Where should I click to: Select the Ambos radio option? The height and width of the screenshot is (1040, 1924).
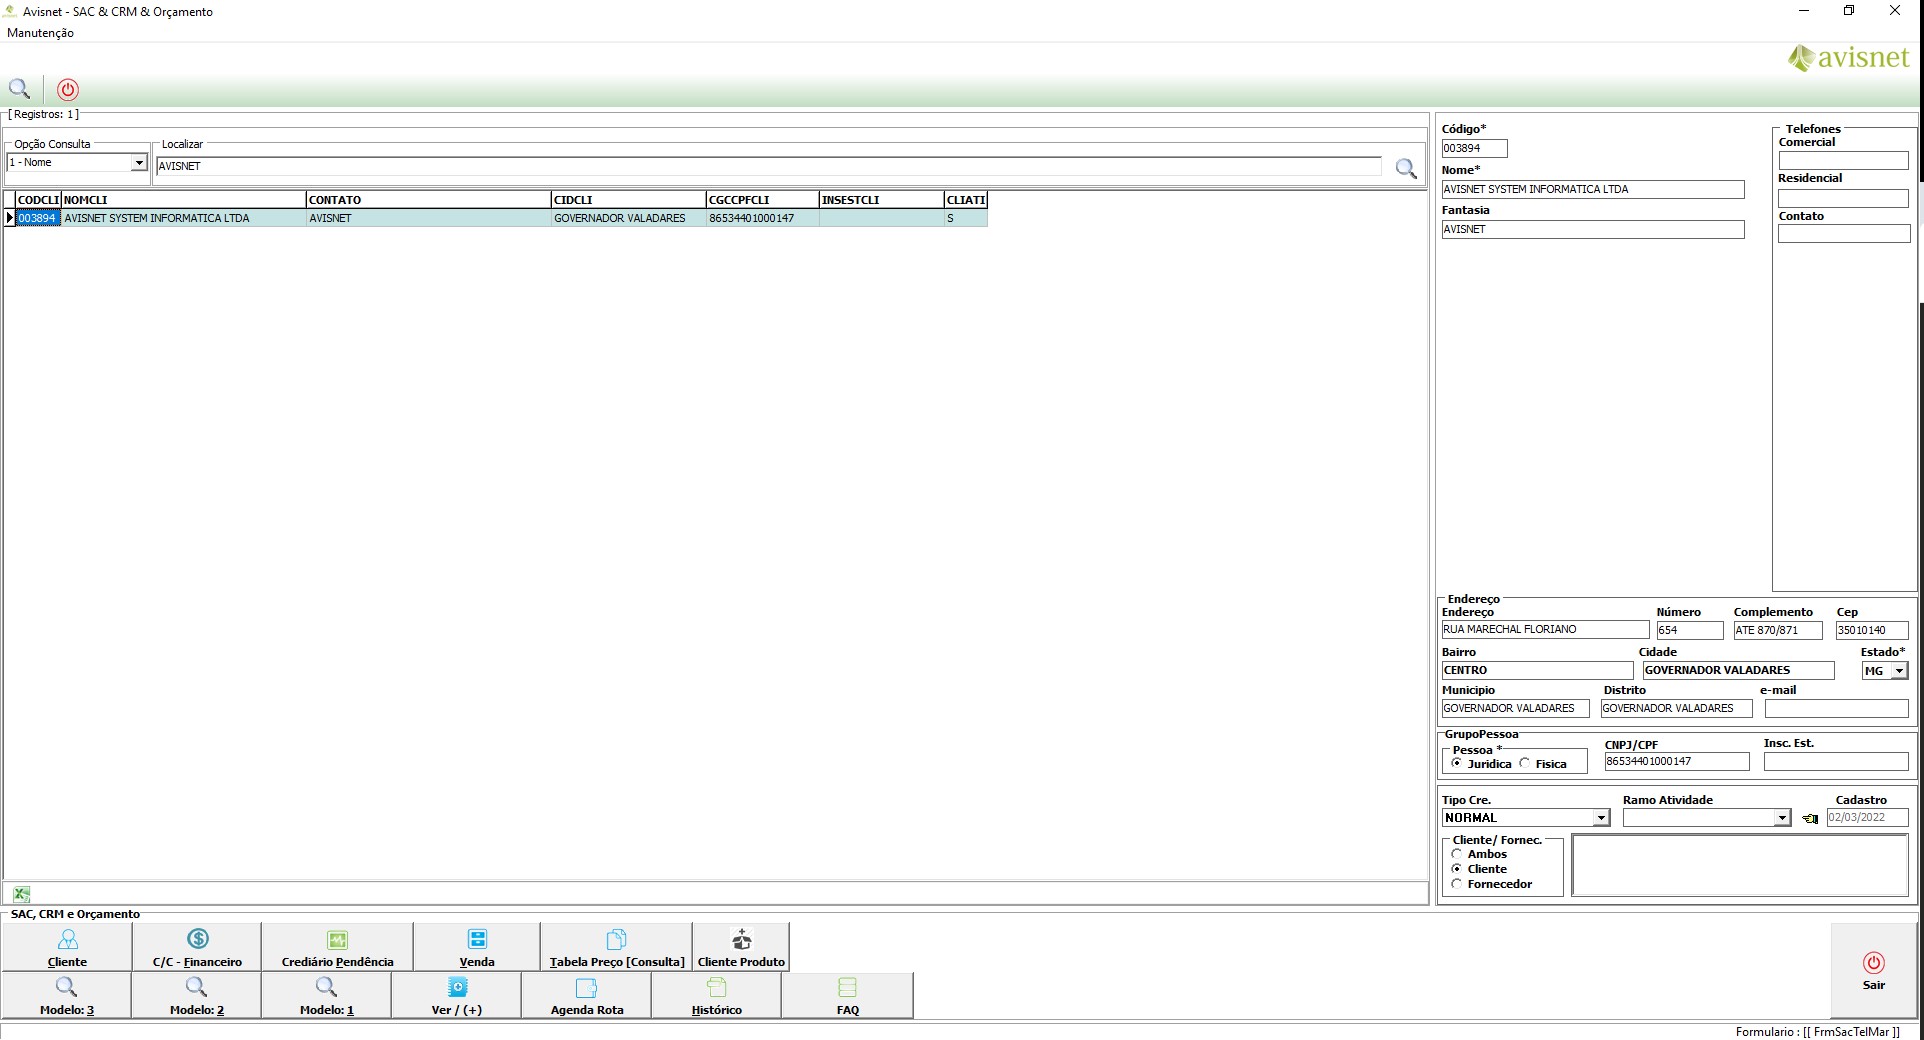pyautogui.click(x=1457, y=854)
